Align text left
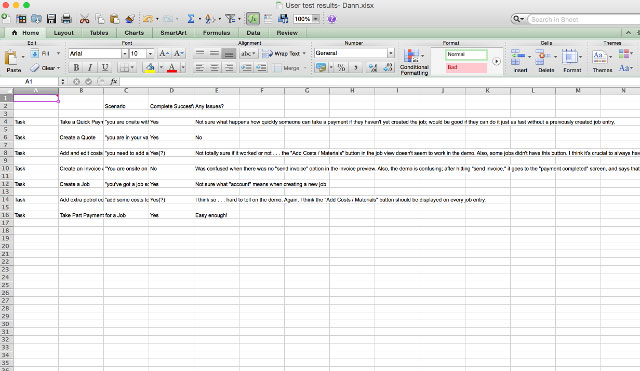This screenshot has width=640, height=371. 200,68
